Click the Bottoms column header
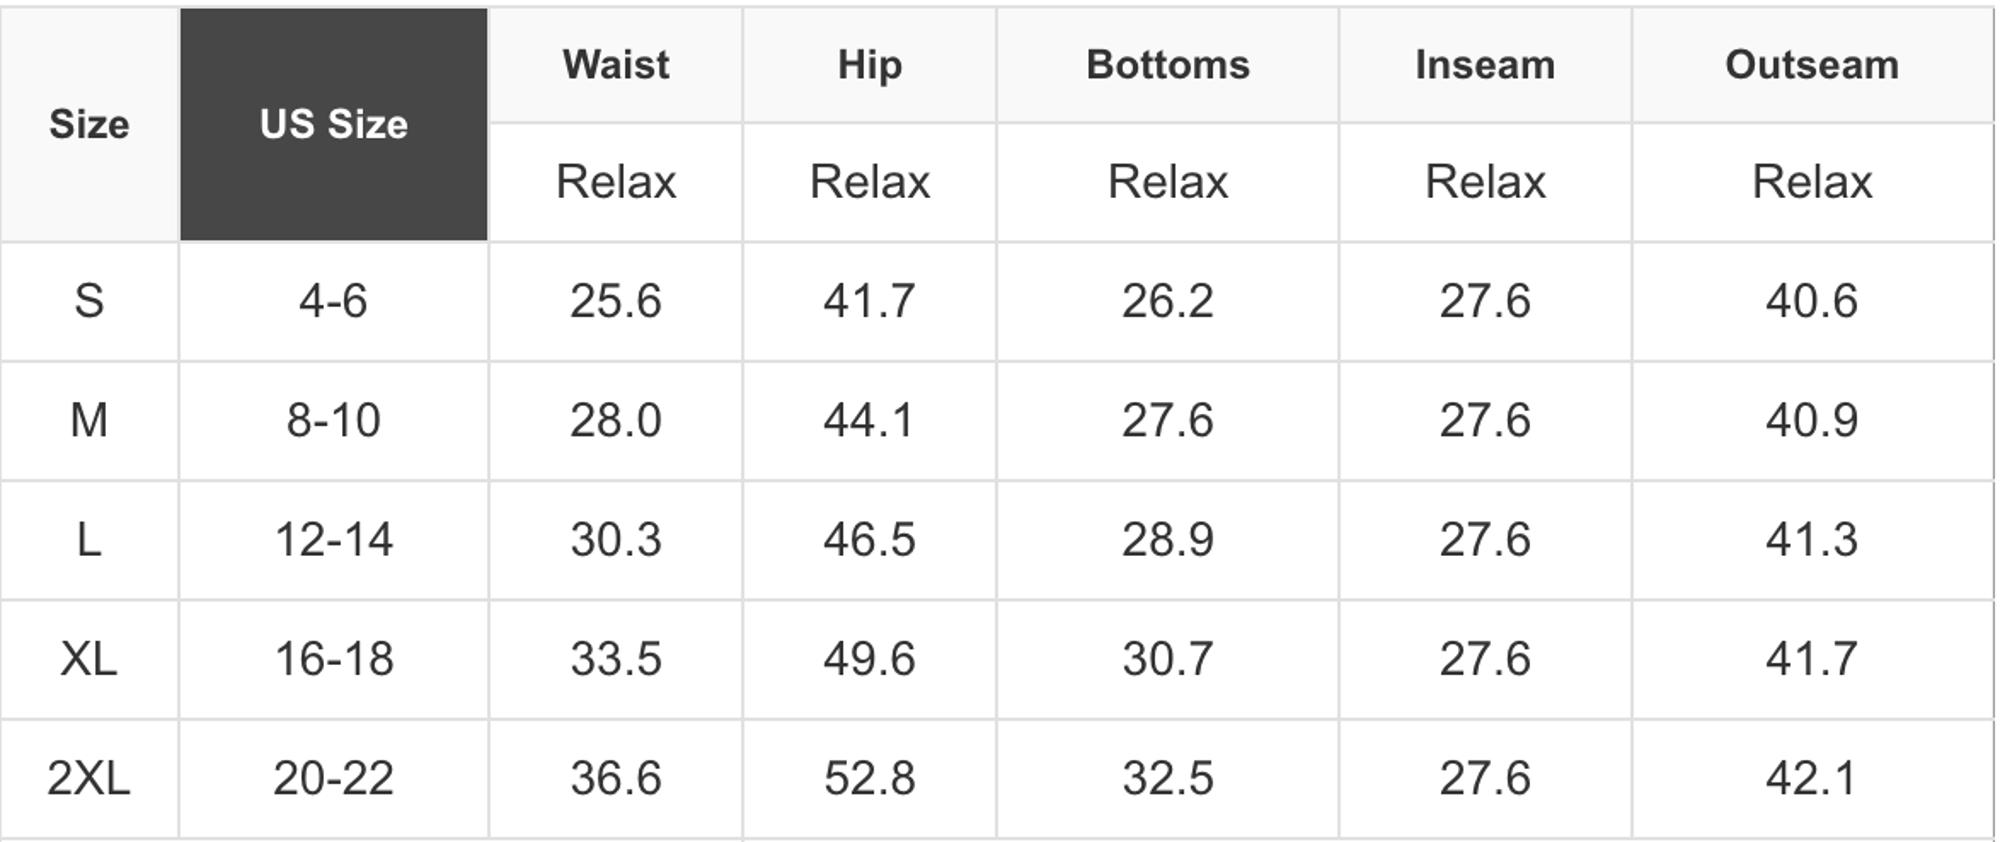The image size is (2000, 842). pyautogui.click(x=1168, y=65)
